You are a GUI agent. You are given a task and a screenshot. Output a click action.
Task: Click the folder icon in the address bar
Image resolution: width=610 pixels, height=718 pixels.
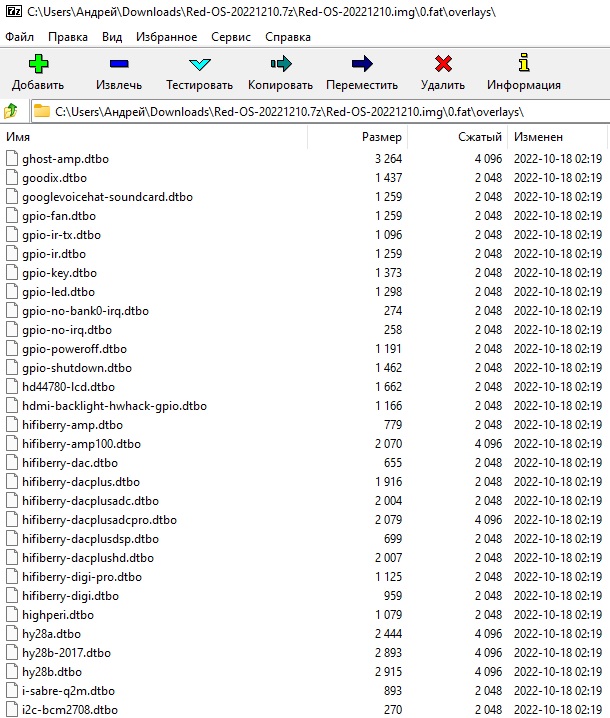[x=42, y=111]
